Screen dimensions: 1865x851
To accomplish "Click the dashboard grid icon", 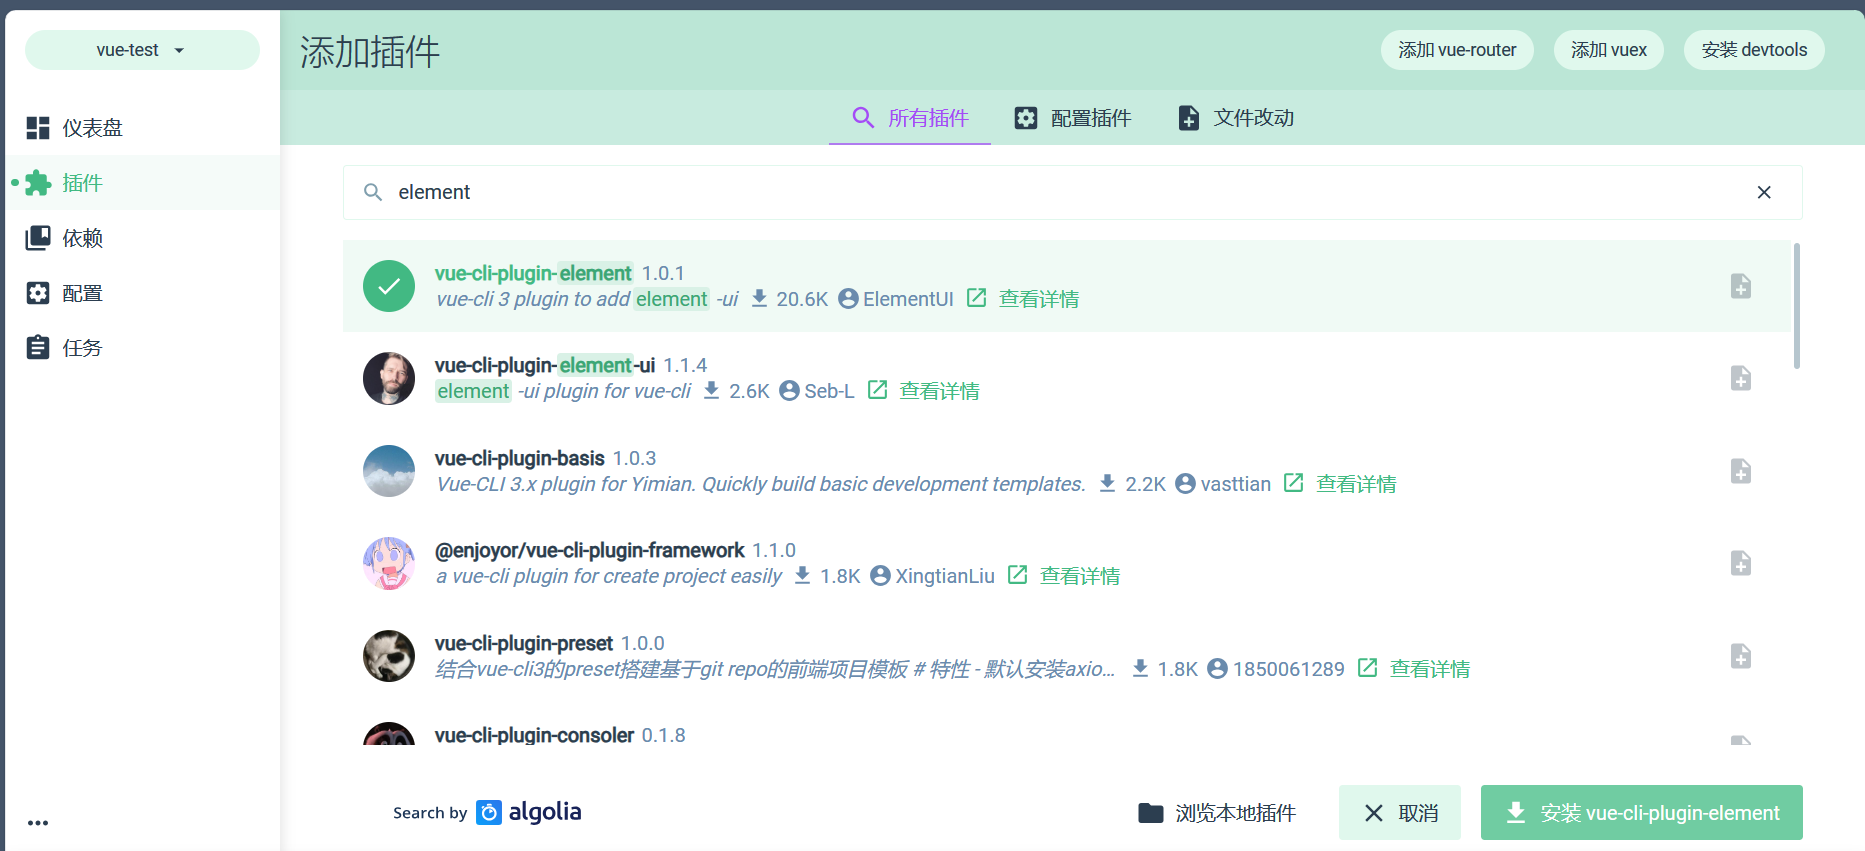I will pos(38,128).
